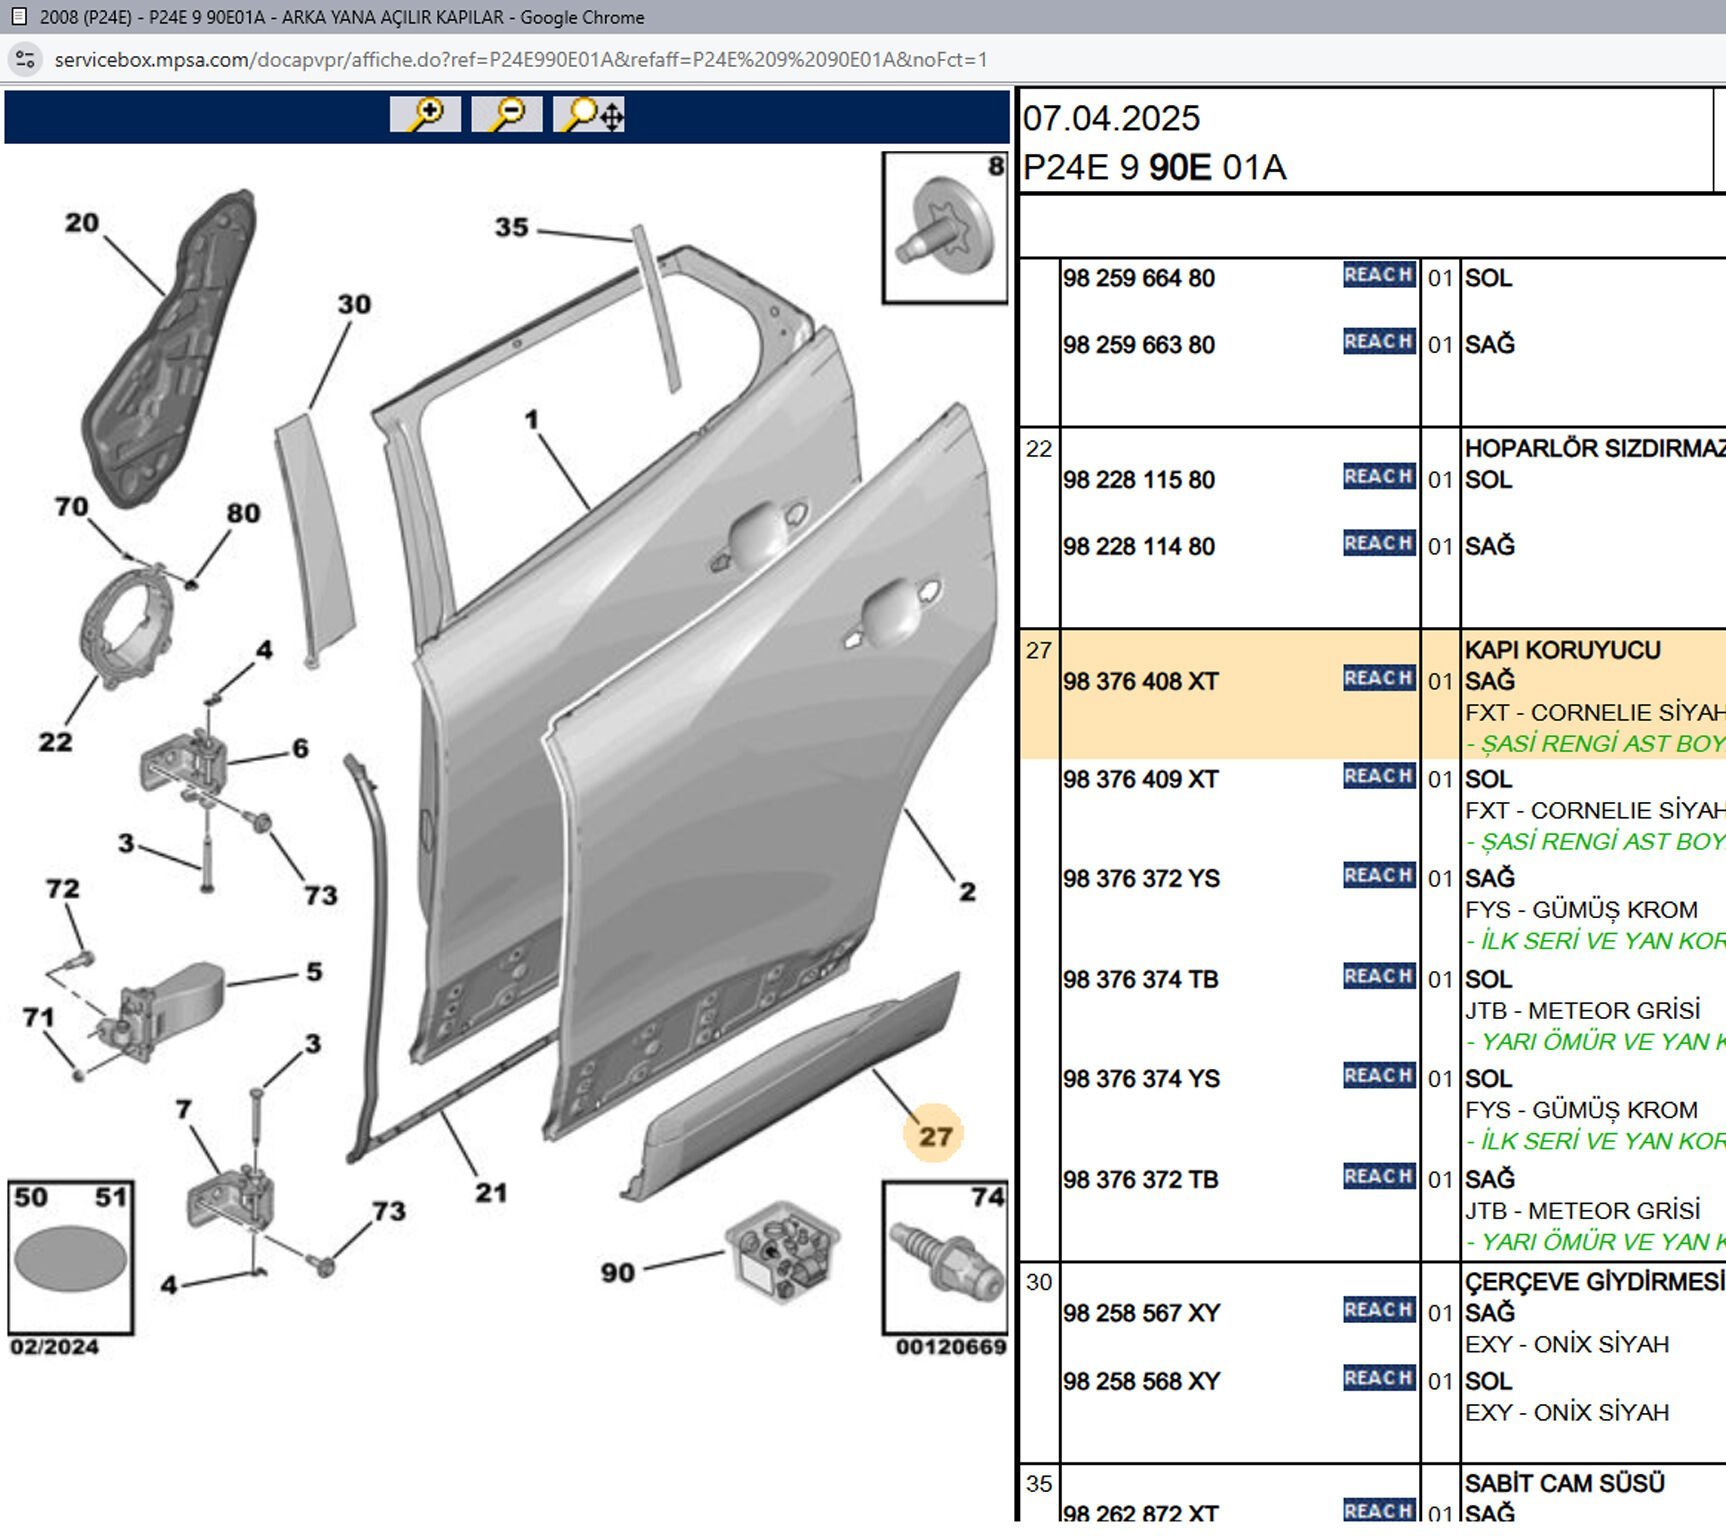This screenshot has width=1726, height=1536.
Task: Click the zoom in magnifier icon
Action: click(x=425, y=114)
